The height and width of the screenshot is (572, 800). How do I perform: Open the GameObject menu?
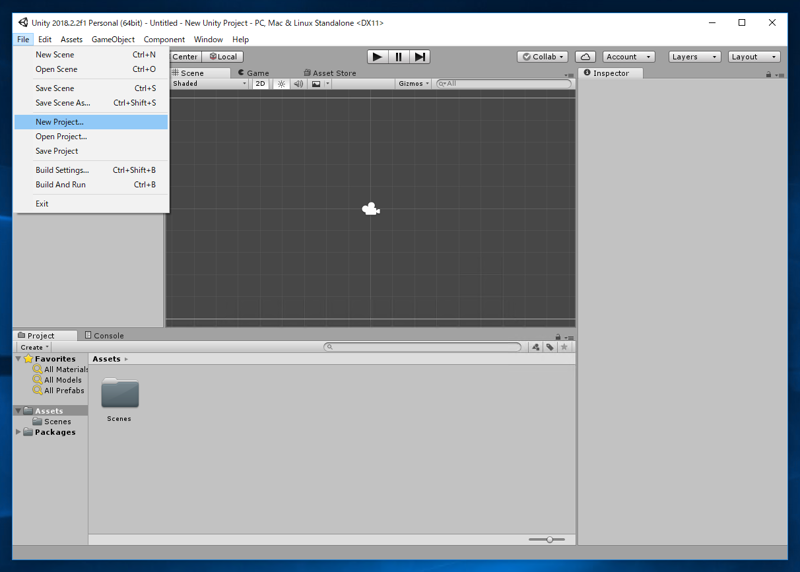tap(113, 39)
